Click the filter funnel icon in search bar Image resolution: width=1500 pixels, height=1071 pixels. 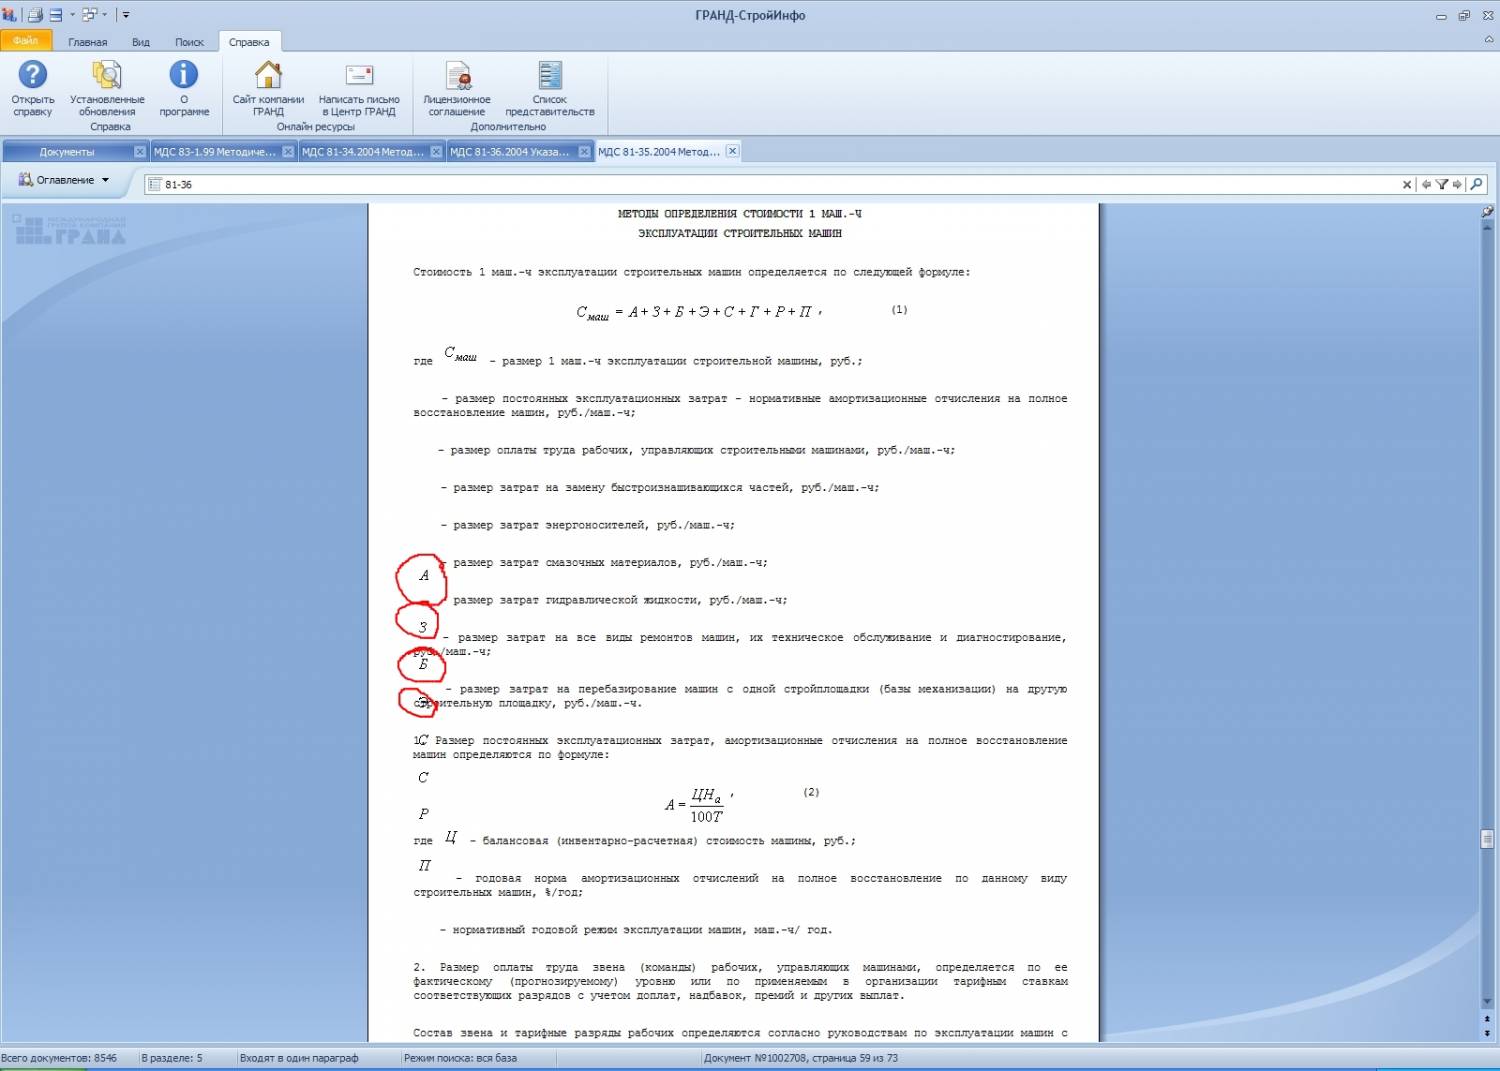1442,184
